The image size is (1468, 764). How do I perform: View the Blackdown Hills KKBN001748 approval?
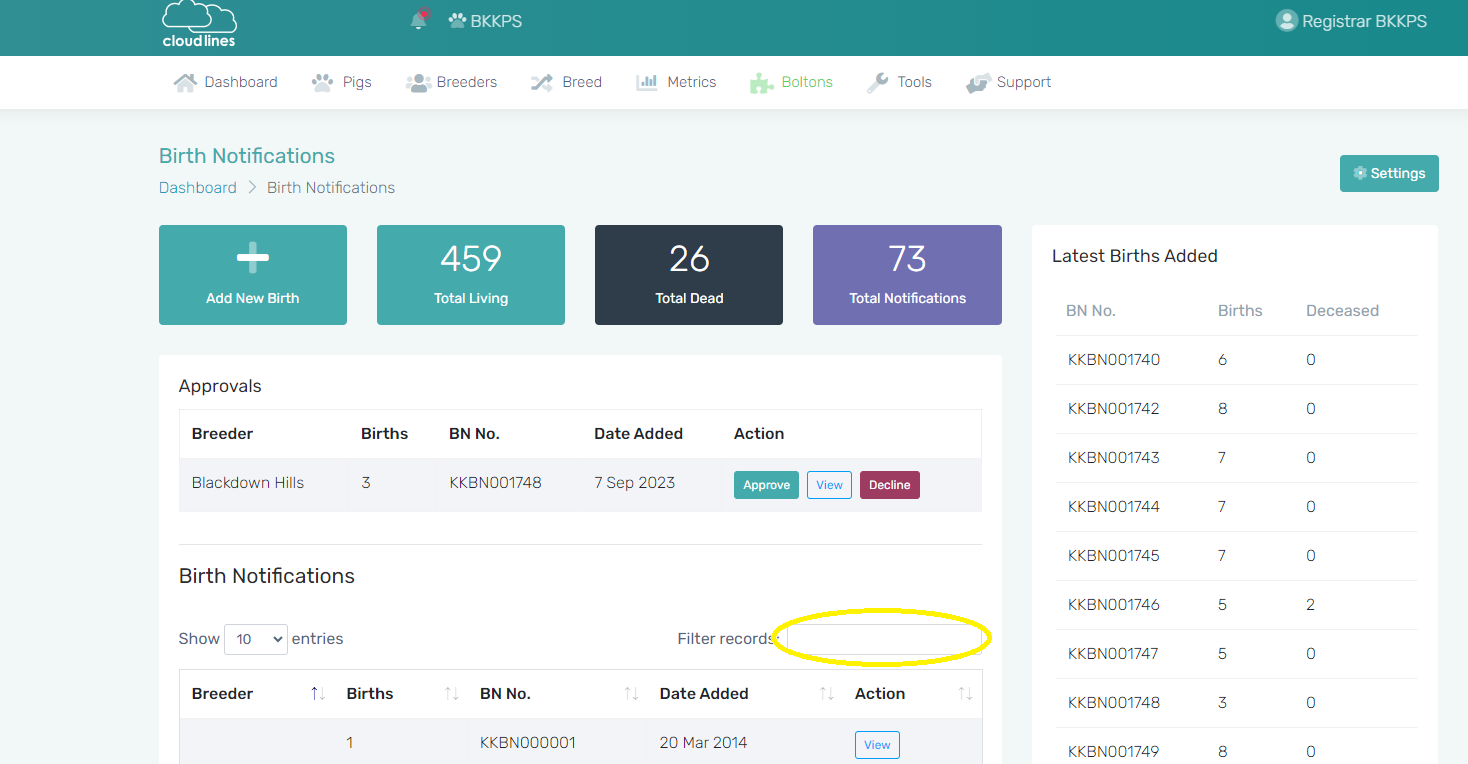click(829, 485)
